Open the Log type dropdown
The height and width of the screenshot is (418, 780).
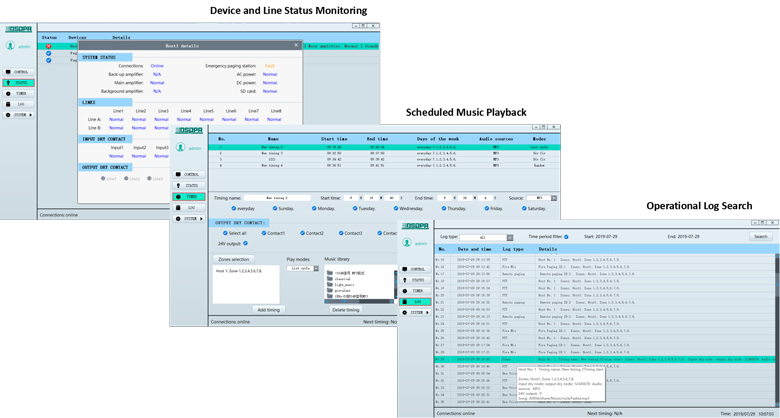[x=509, y=238]
